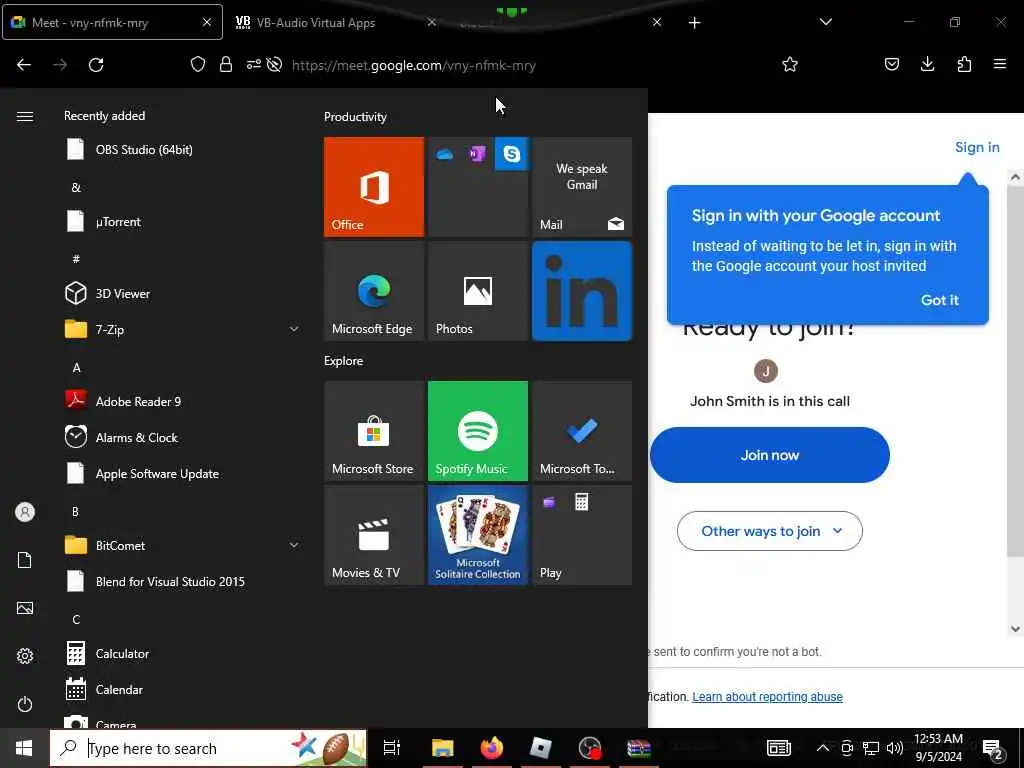The height and width of the screenshot is (768, 1024).
Task: Open volume control in system tray
Action: tap(895, 748)
